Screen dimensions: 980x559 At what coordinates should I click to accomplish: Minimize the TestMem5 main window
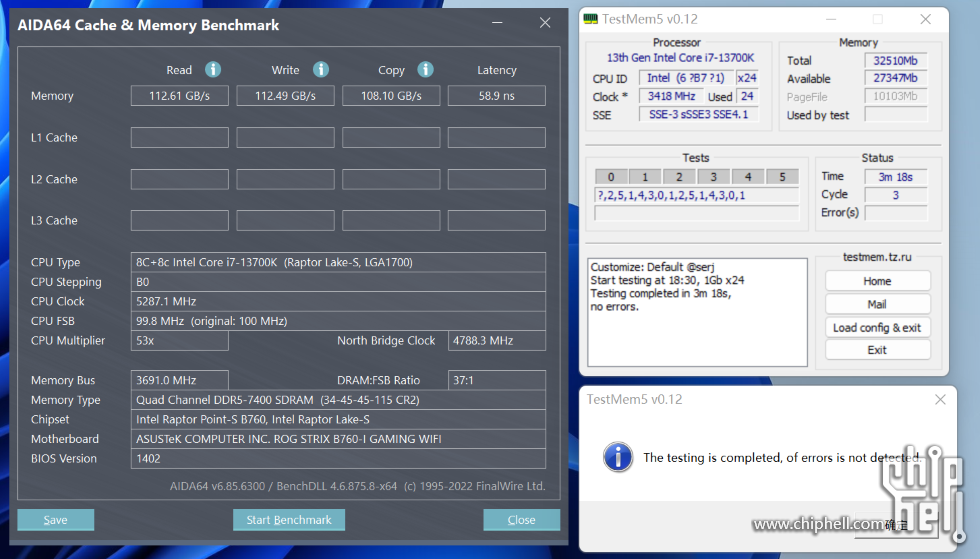(x=831, y=19)
